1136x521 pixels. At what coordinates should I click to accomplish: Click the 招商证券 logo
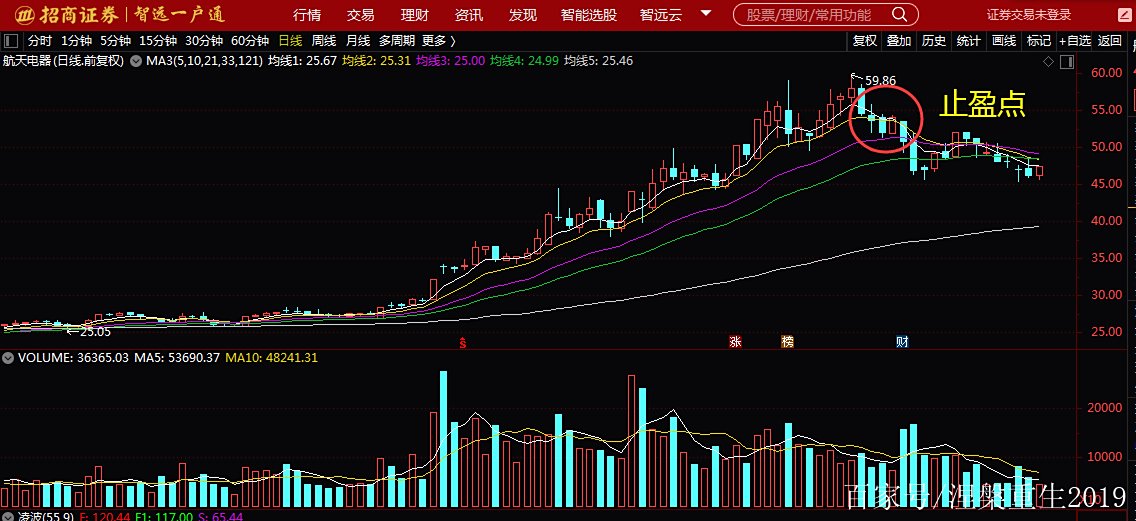tap(64, 15)
